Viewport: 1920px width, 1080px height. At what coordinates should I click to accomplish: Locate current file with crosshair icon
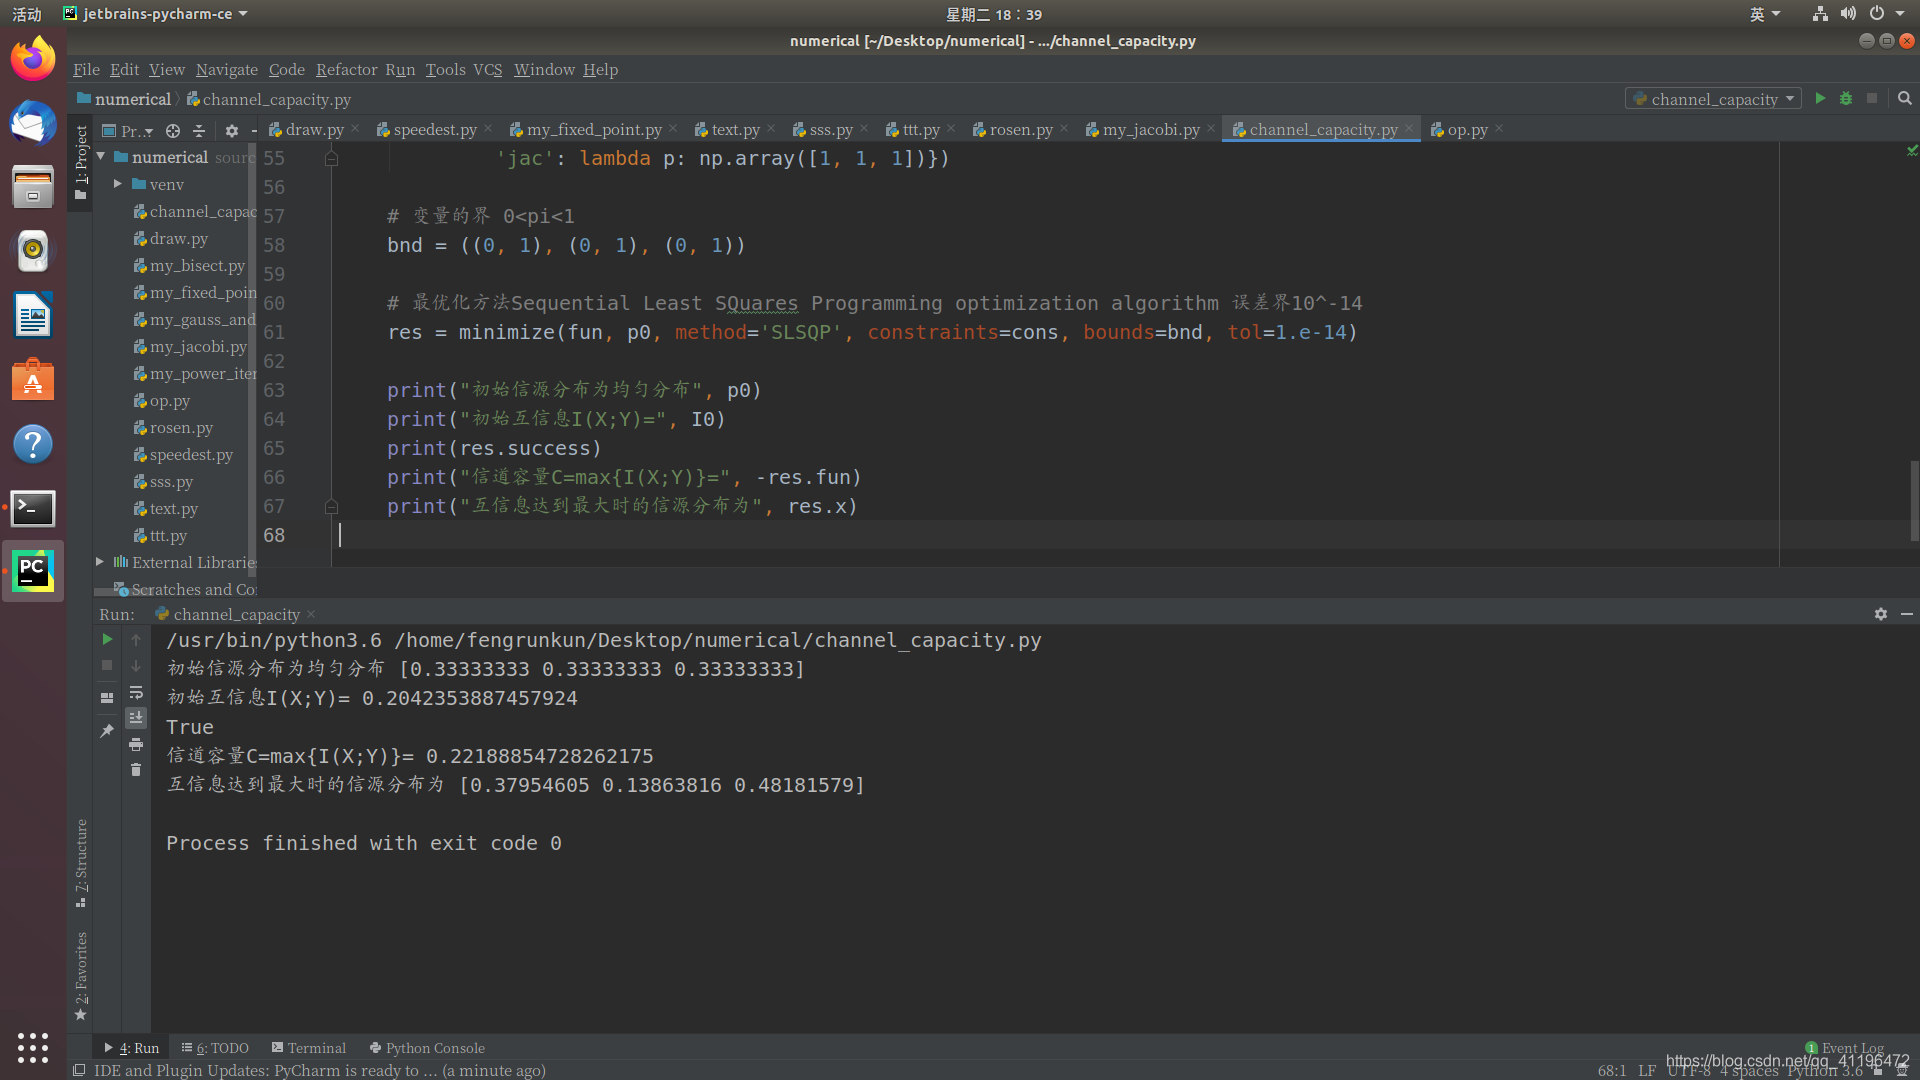click(173, 130)
